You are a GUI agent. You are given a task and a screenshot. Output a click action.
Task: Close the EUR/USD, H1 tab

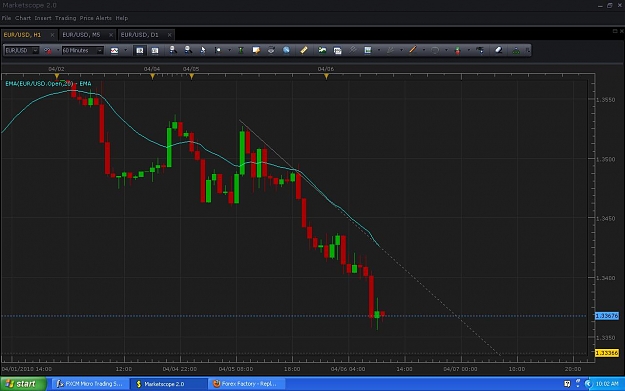pyautogui.click(x=52, y=35)
